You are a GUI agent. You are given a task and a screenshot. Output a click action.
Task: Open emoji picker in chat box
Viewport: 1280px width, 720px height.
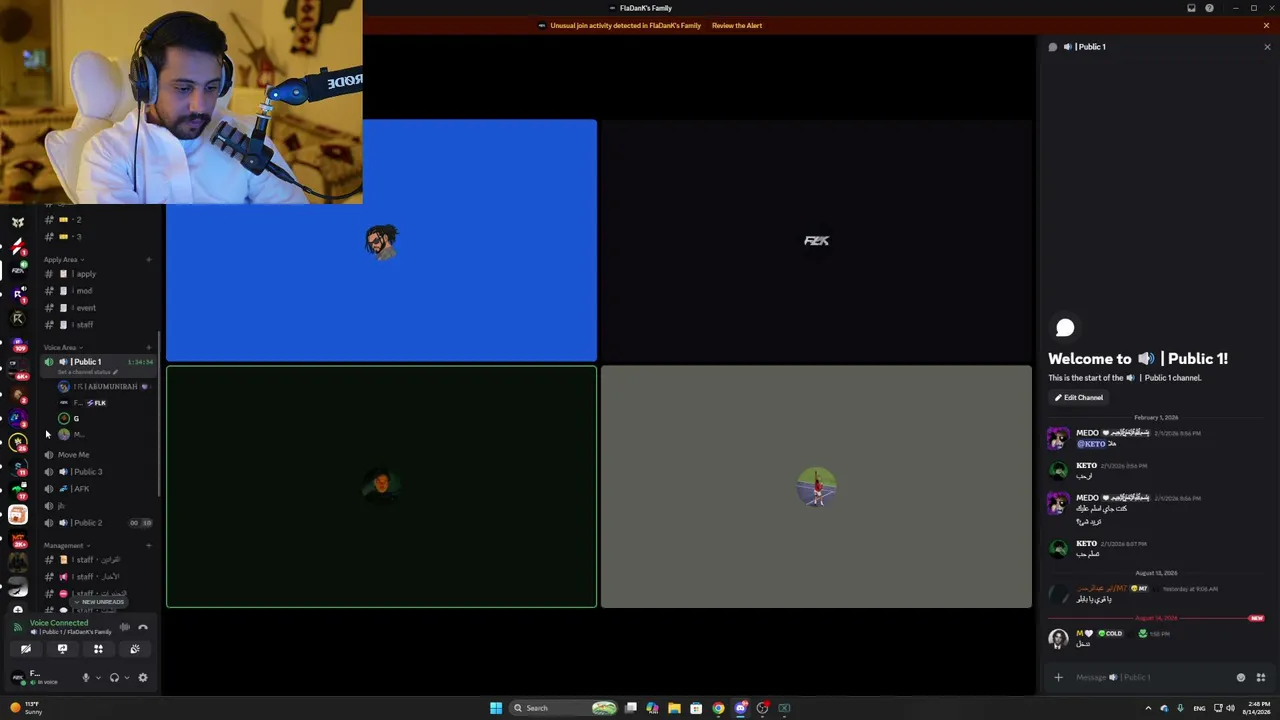click(x=1241, y=677)
